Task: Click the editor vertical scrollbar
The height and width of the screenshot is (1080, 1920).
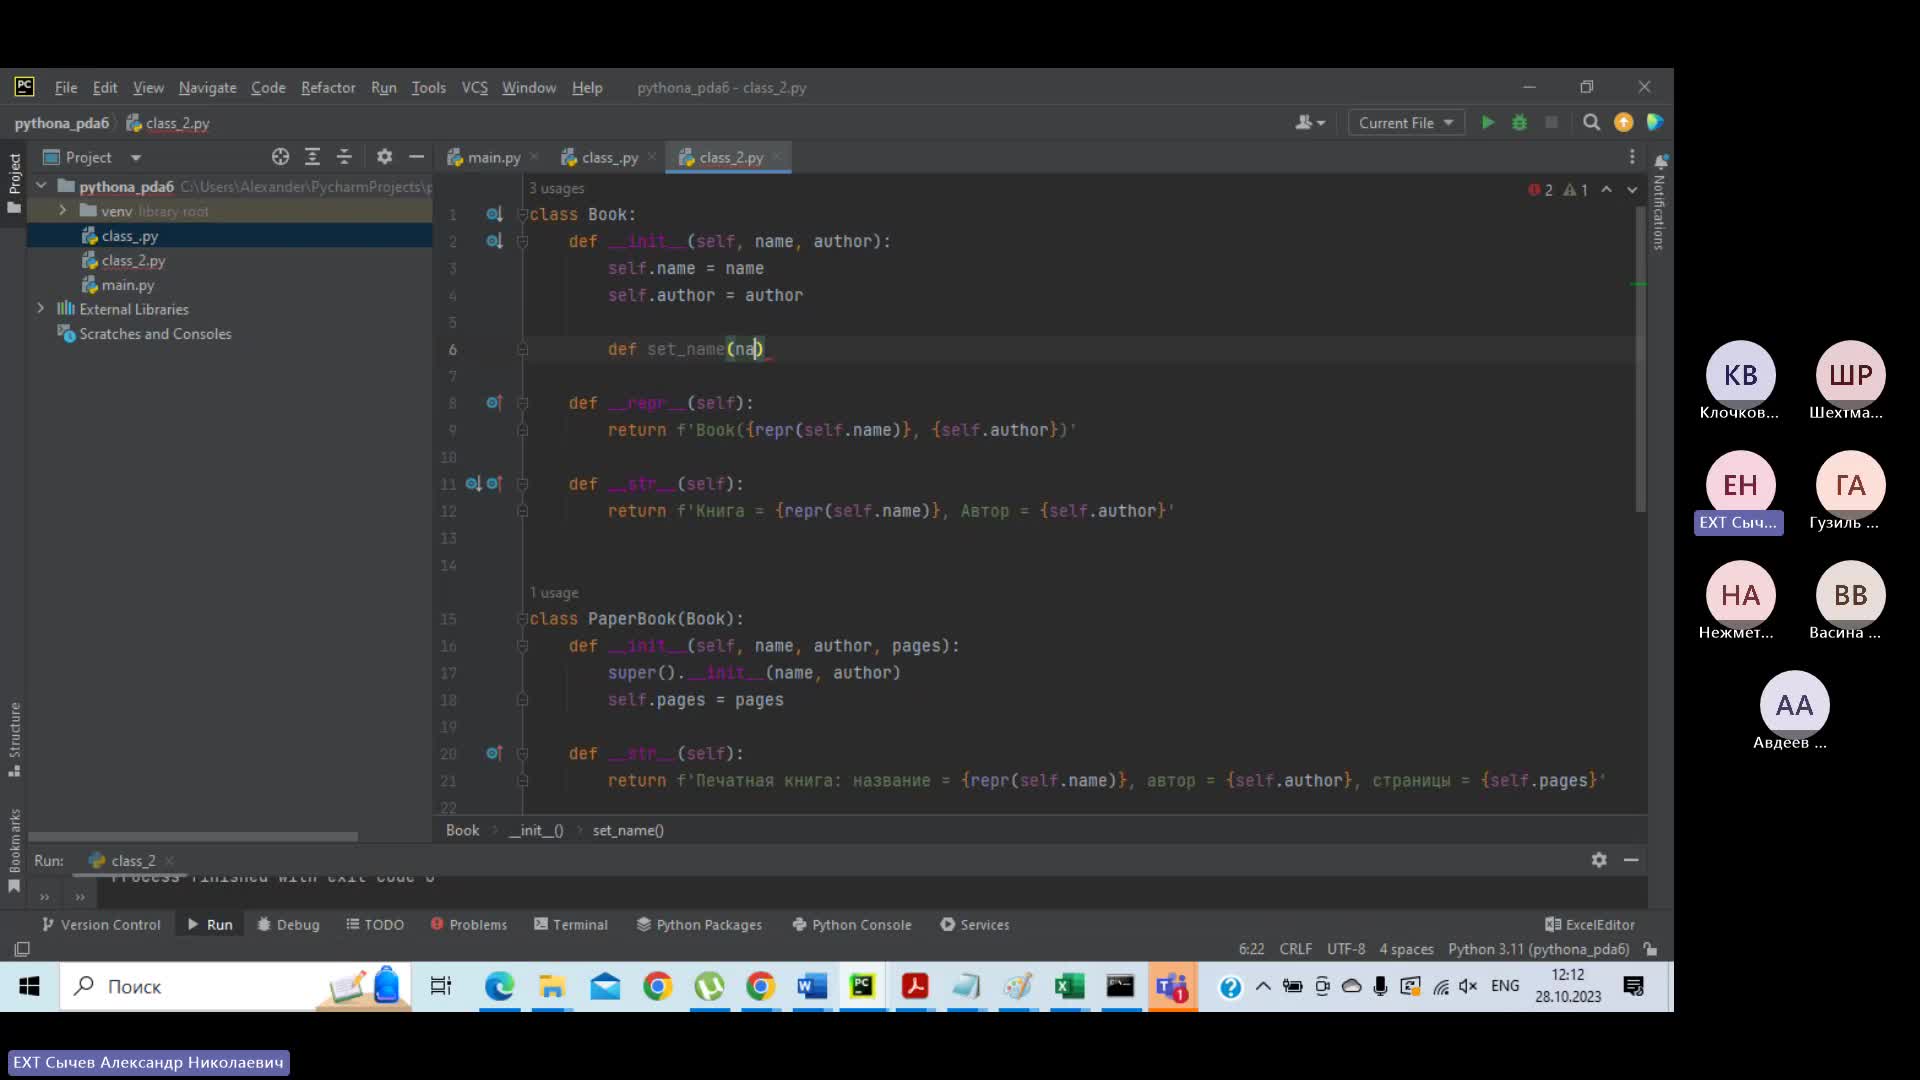Action: click(x=1640, y=360)
